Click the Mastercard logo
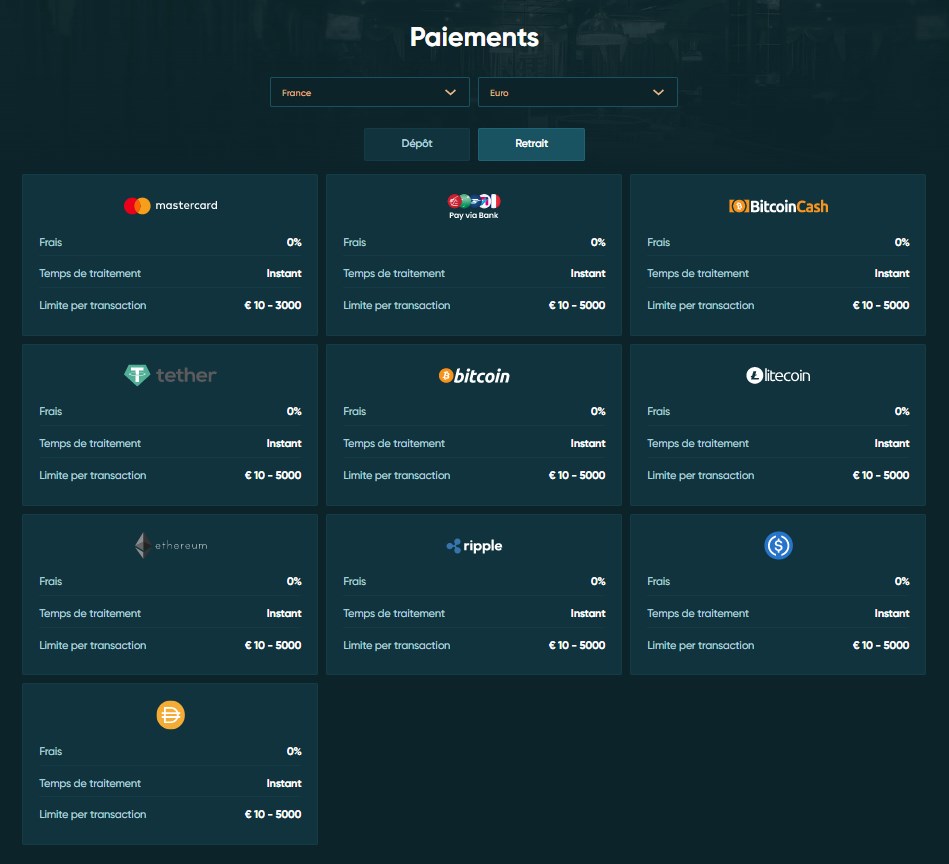Viewport: 949px width, 864px height. 170,206
